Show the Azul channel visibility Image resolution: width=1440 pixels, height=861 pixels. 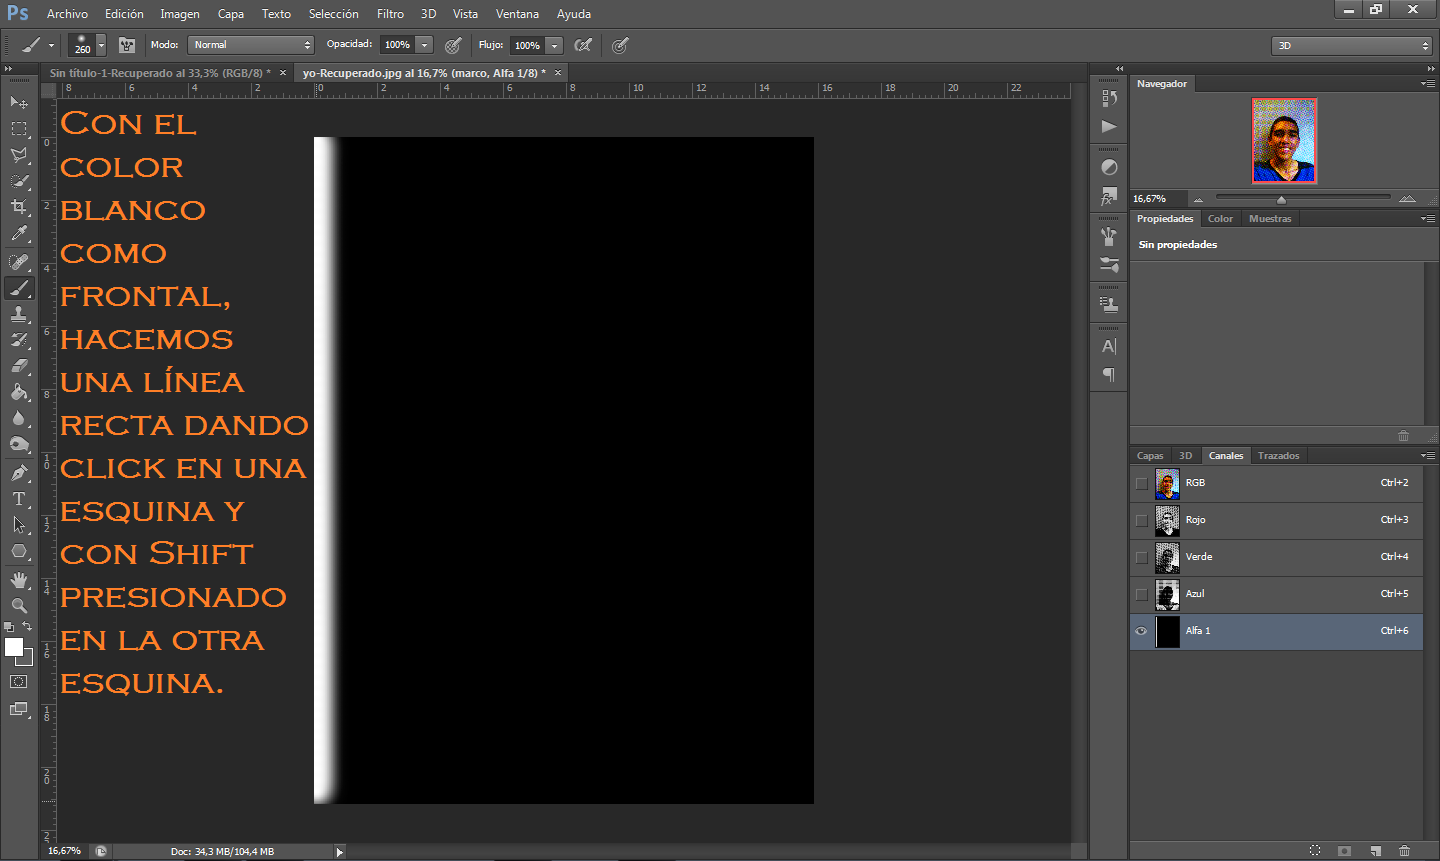1141,594
